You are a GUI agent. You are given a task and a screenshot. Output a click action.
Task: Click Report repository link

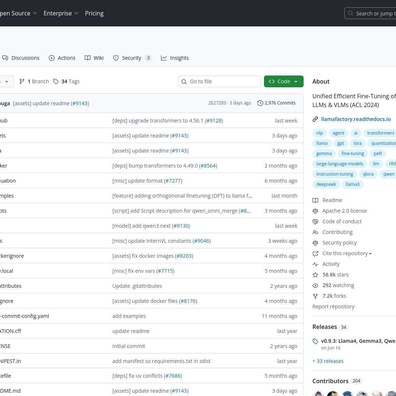coord(333,307)
